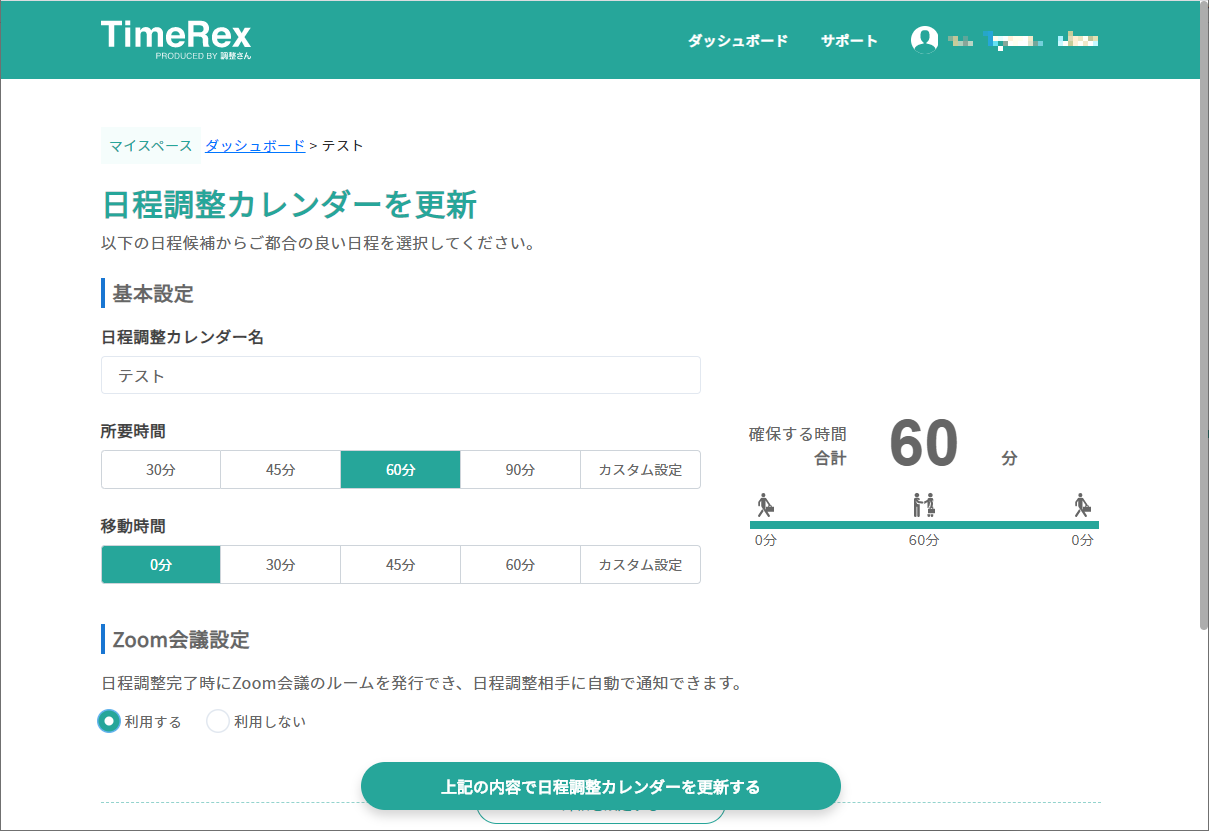Click the right travel-time walking person icon
1209x831 pixels.
click(x=1083, y=504)
